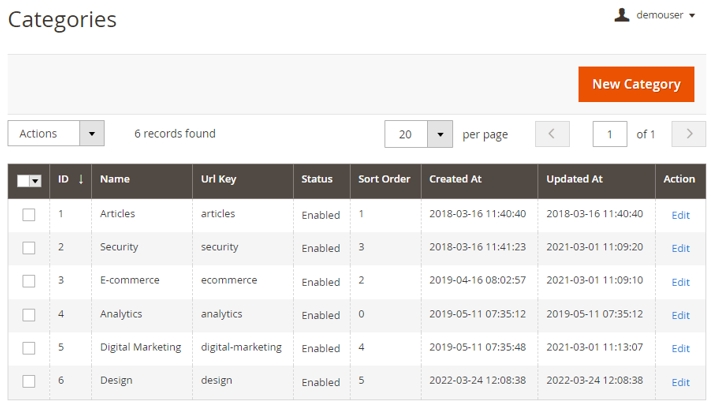711x406 pixels.
Task: Open the select-all checkbox dropdown in header
Action: pyautogui.click(x=36, y=181)
